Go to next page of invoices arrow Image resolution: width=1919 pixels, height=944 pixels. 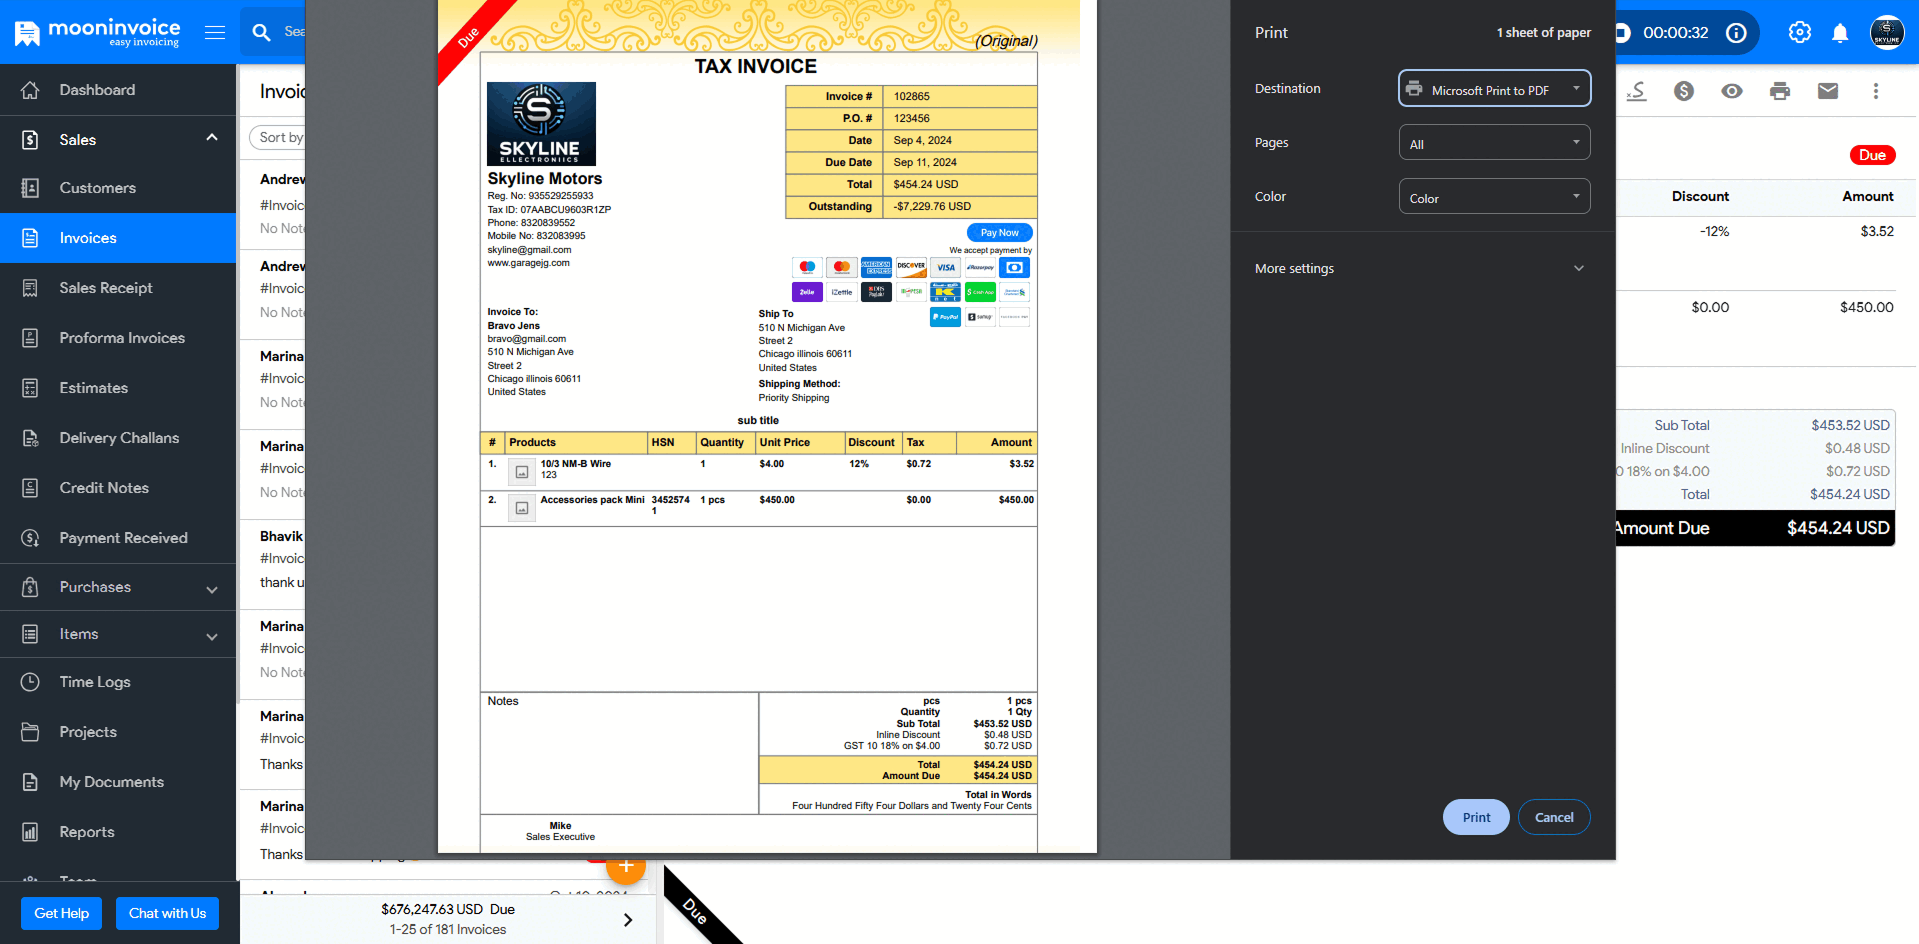point(628,920)
